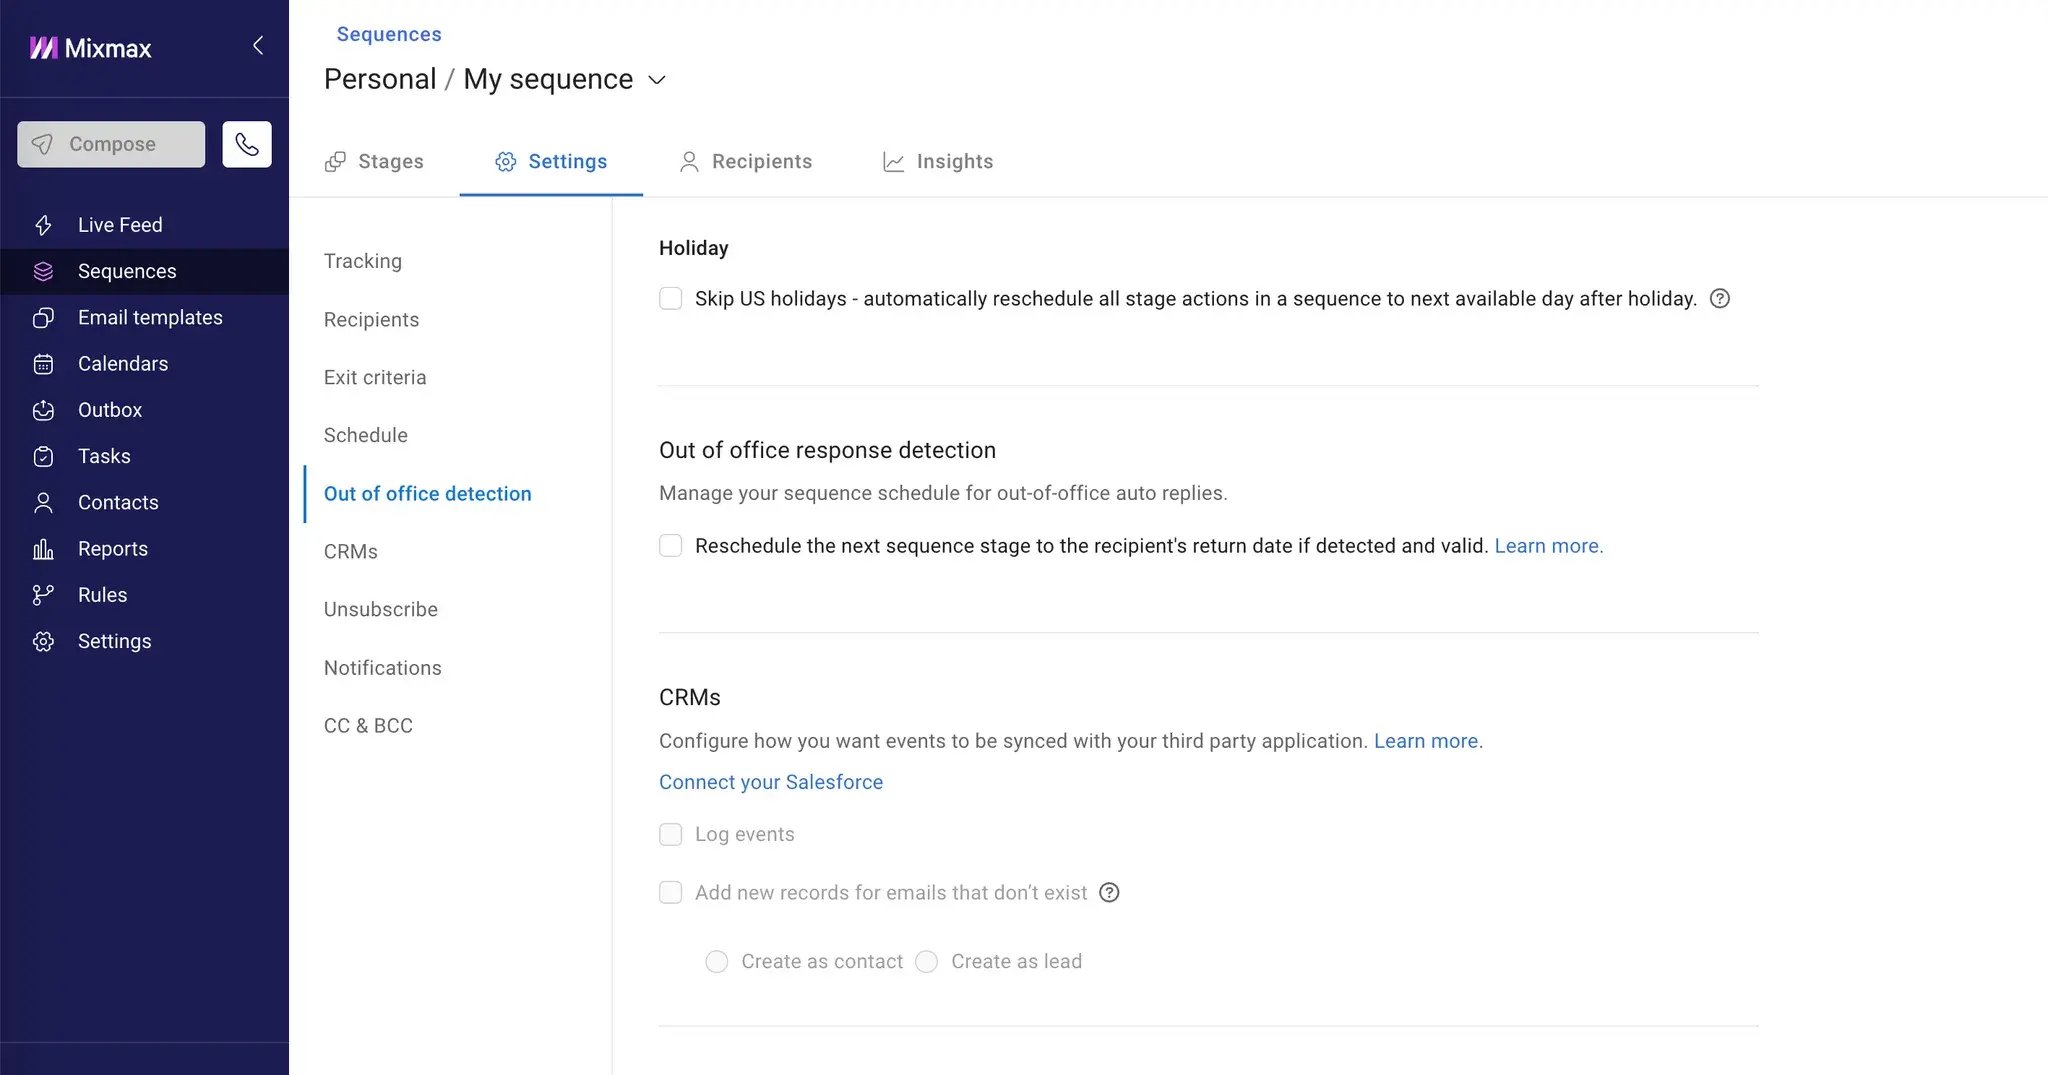This screenshot has width=2048, height=1075.
Task: Click the Settings tab gear icon
Action: tap(506, 162)
